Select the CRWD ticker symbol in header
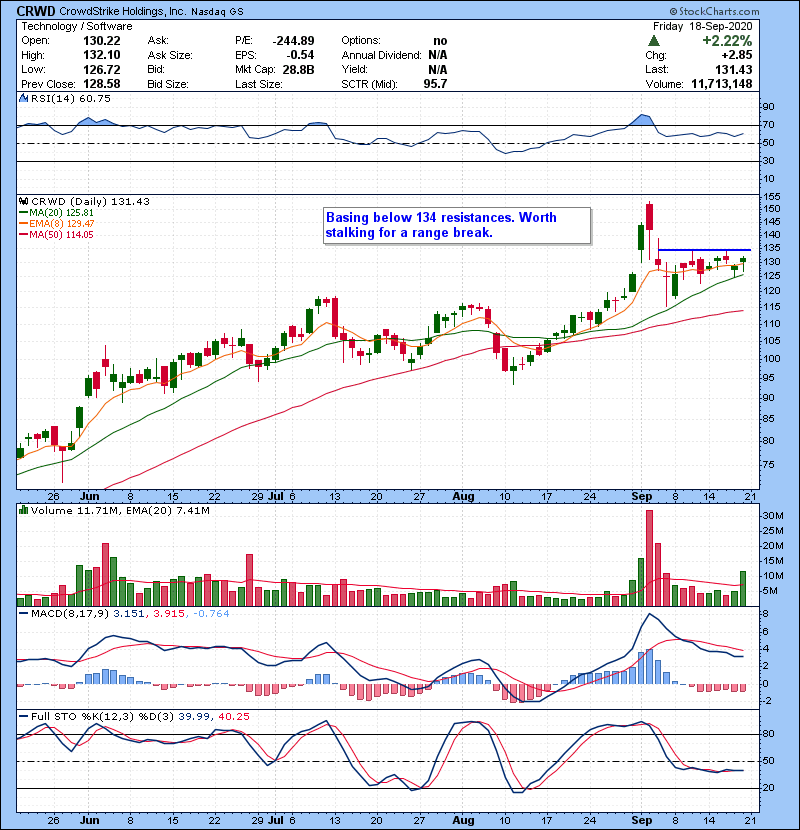This screenshot has width=800, height=830. [35, 11]
